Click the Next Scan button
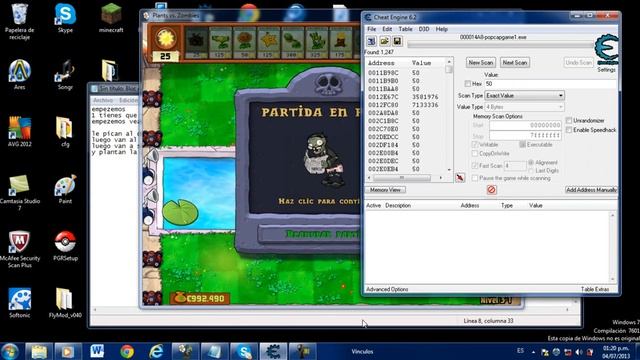The width and height of the screenshot is (640, 360). tap(515, 62)
